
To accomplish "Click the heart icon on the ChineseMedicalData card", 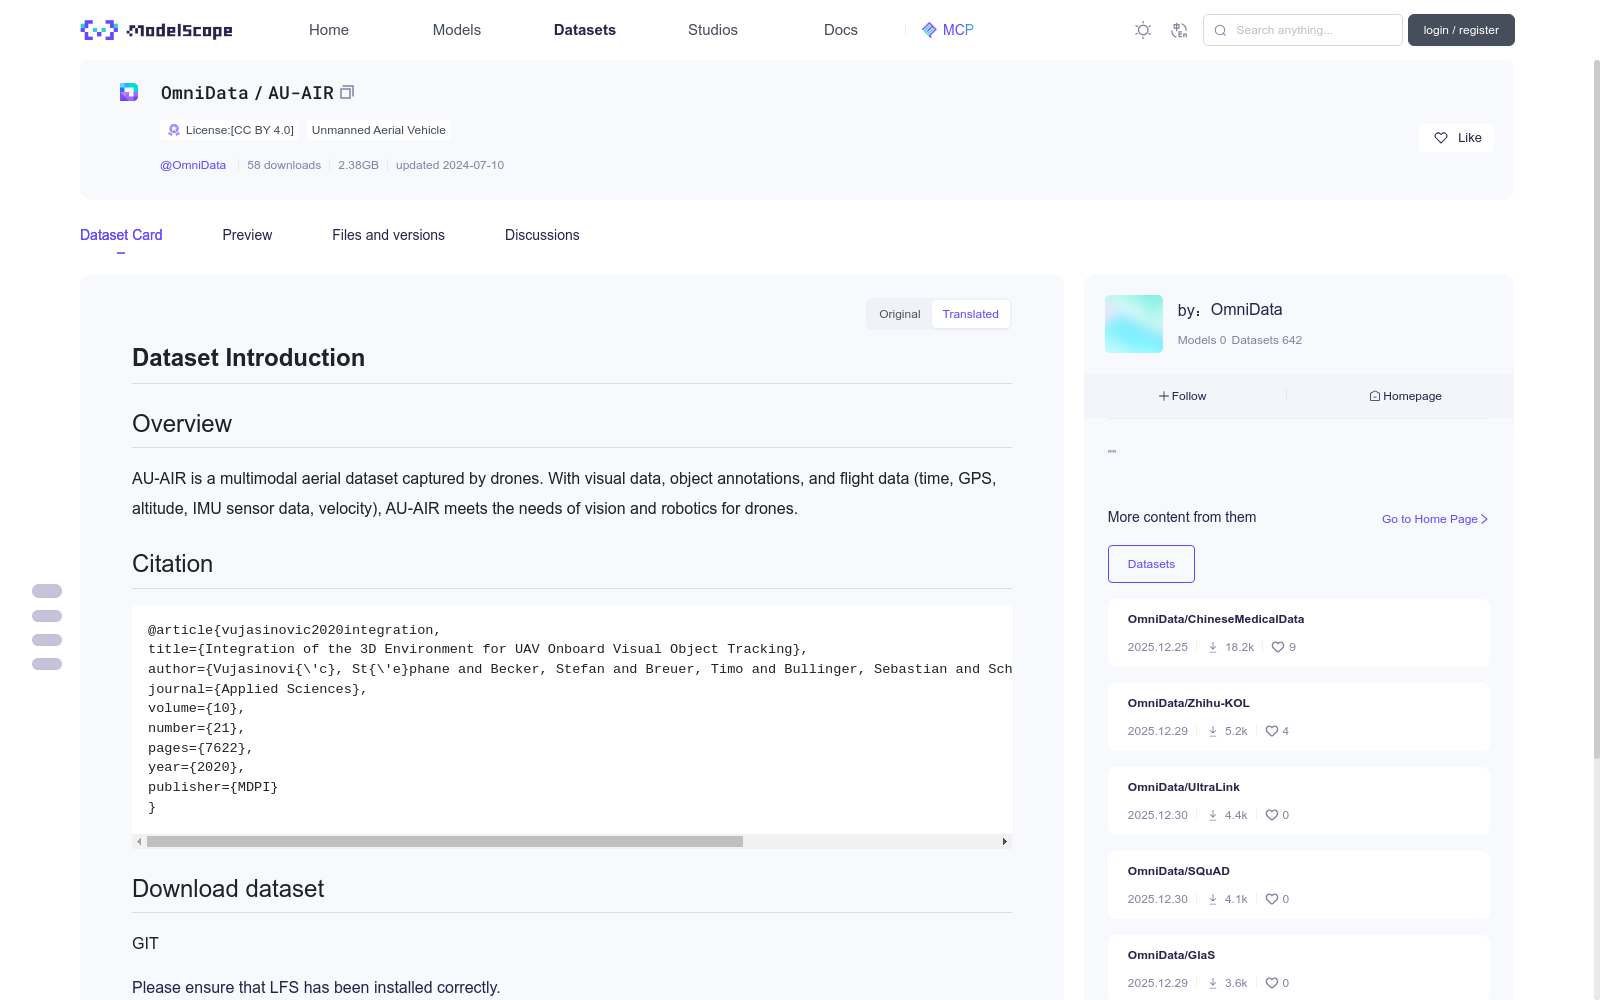I will point(1278,647).
